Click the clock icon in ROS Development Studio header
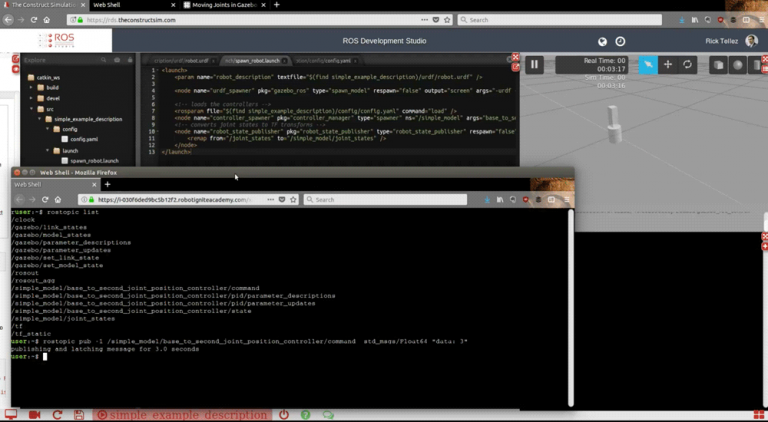 (620, 42)
